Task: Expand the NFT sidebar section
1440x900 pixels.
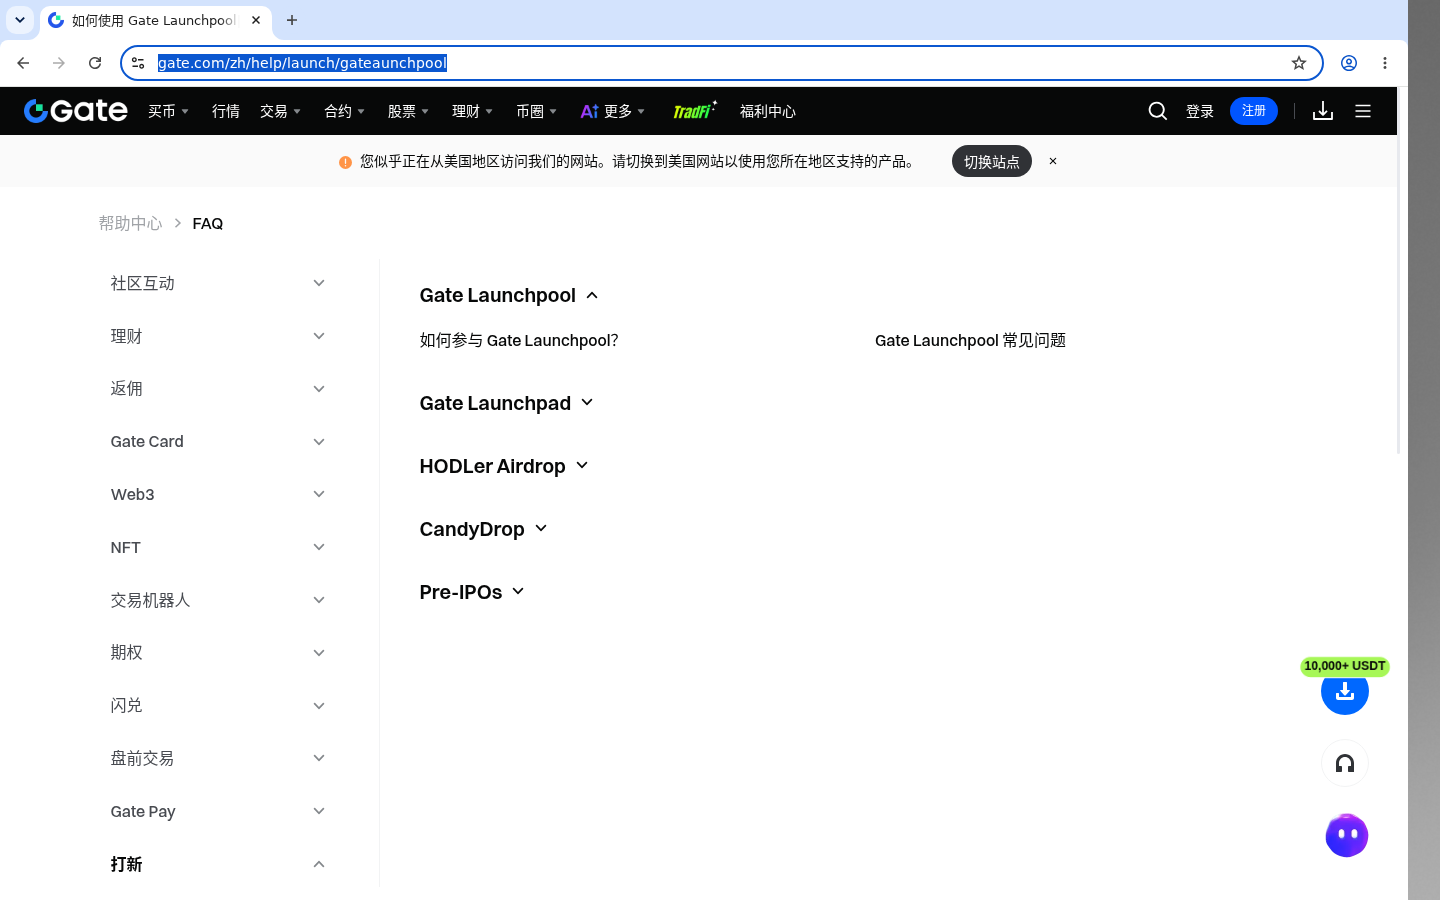Action: click(x=218, y=547)
